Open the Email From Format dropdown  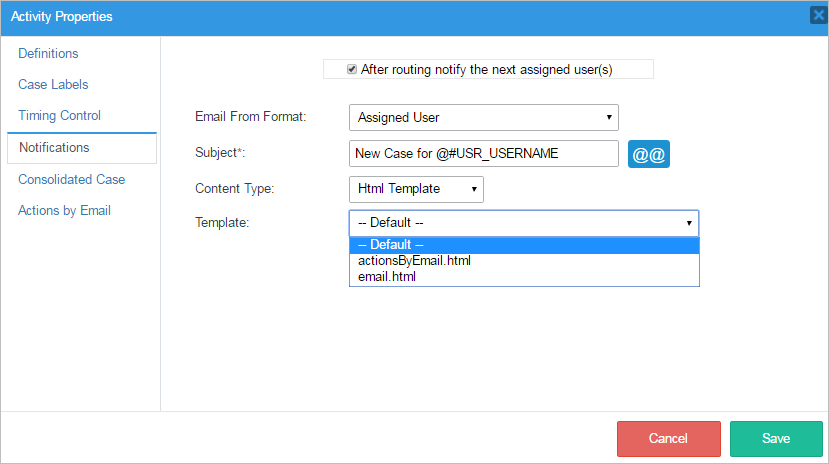(484, 118)
